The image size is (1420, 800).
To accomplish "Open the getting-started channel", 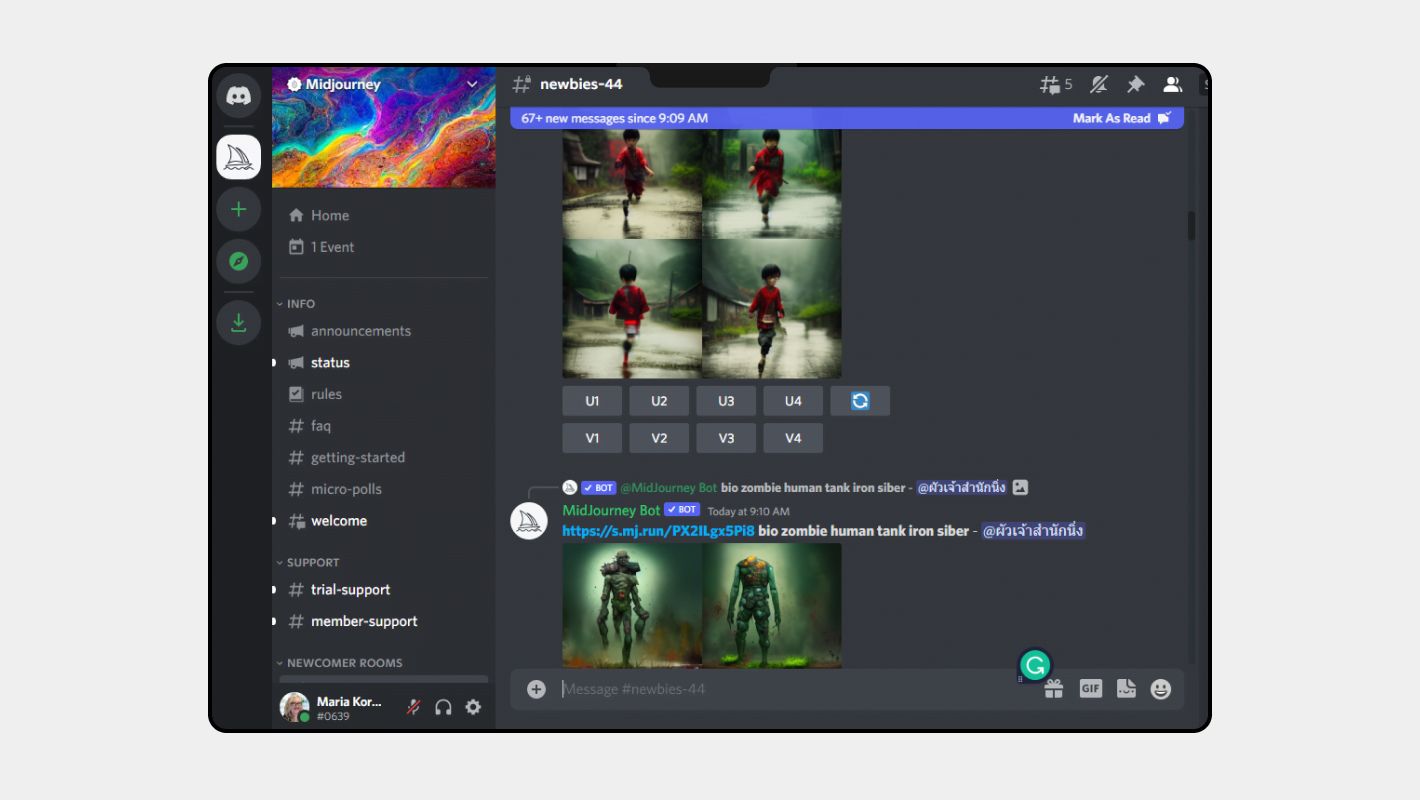I will pyautogui.click(x=357, y=458).
